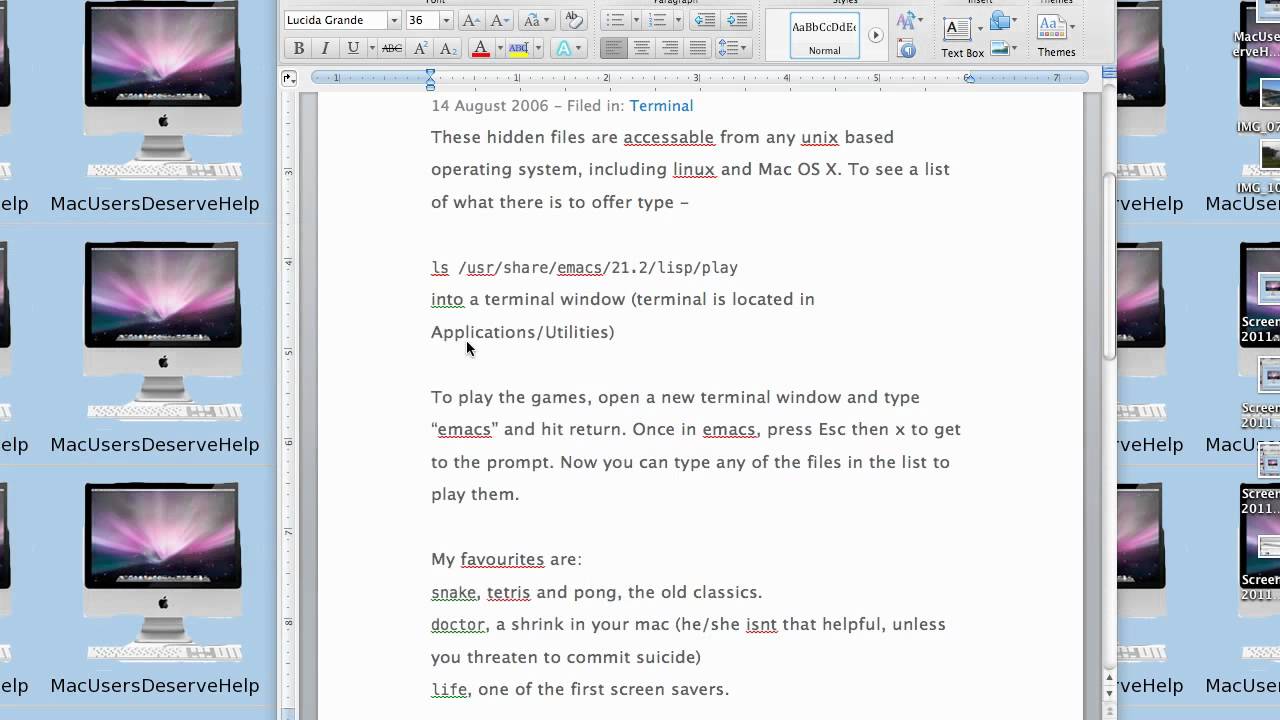Click the underlined word "linux"
The image size is (1280, 720).
pyautogui.click(x=694, y=169)
